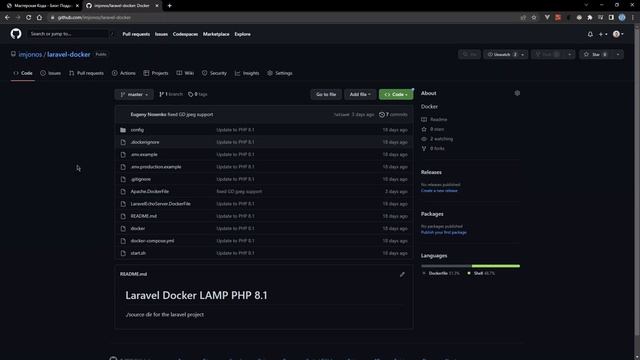This screenshot has width=640, height=360.
Task: Select the Insights tab
Action: 247,73
